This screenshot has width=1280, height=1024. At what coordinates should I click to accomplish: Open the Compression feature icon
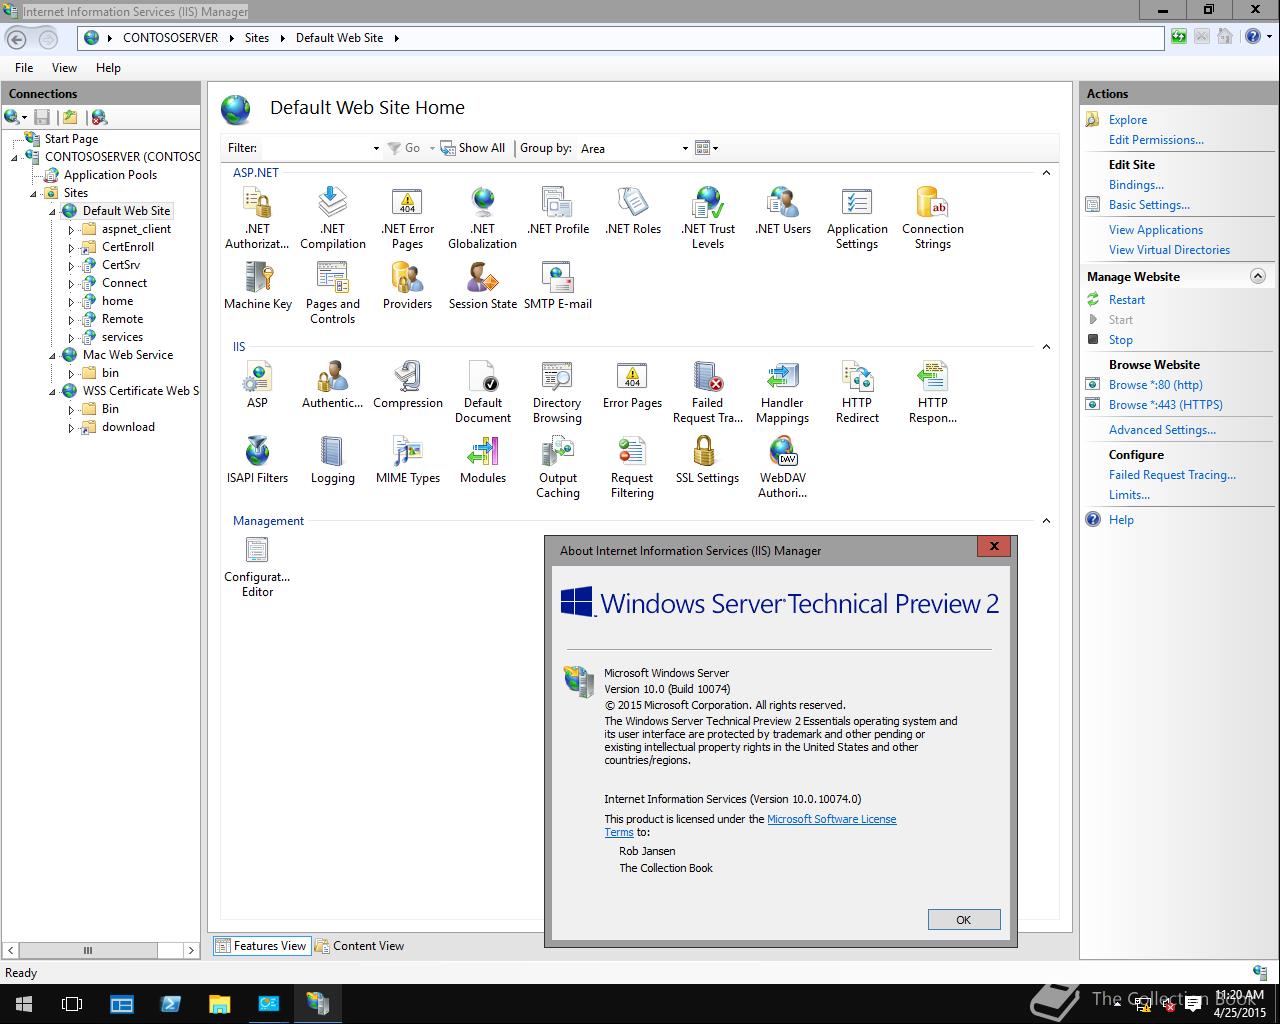click(407, 385)
